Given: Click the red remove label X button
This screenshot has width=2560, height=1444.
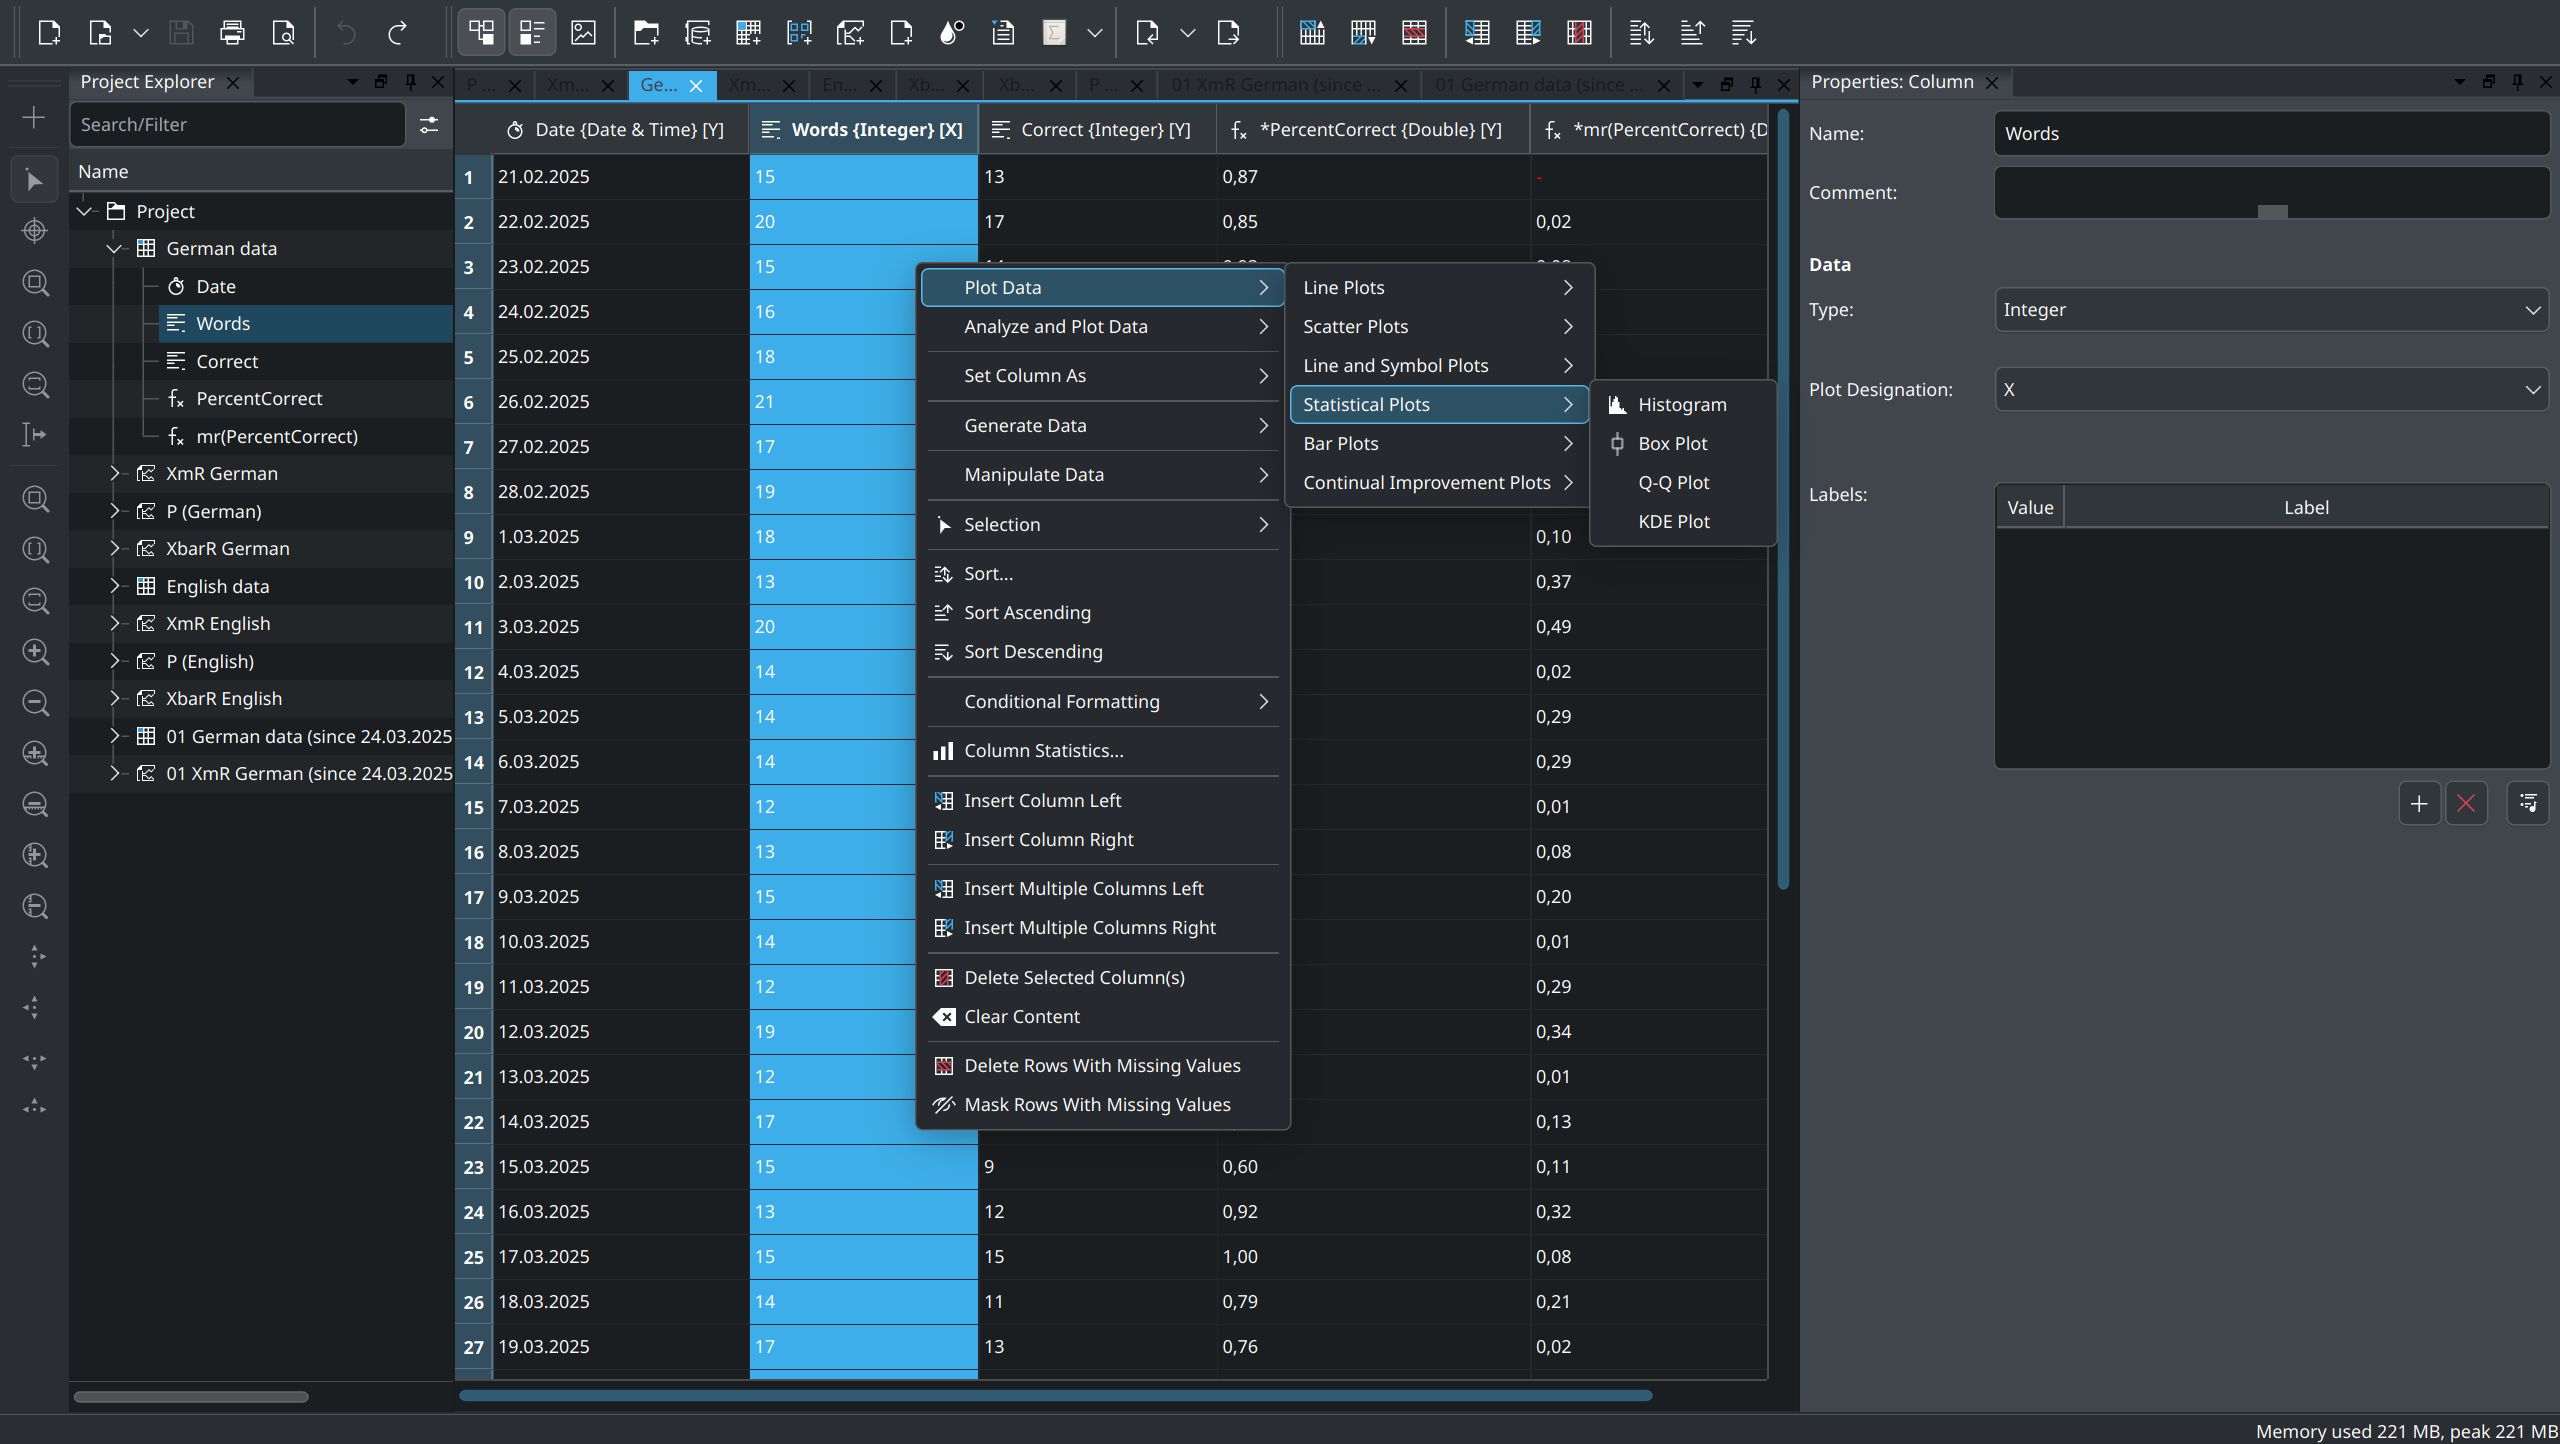Looking at the screenshot, I should (2466, 803).
